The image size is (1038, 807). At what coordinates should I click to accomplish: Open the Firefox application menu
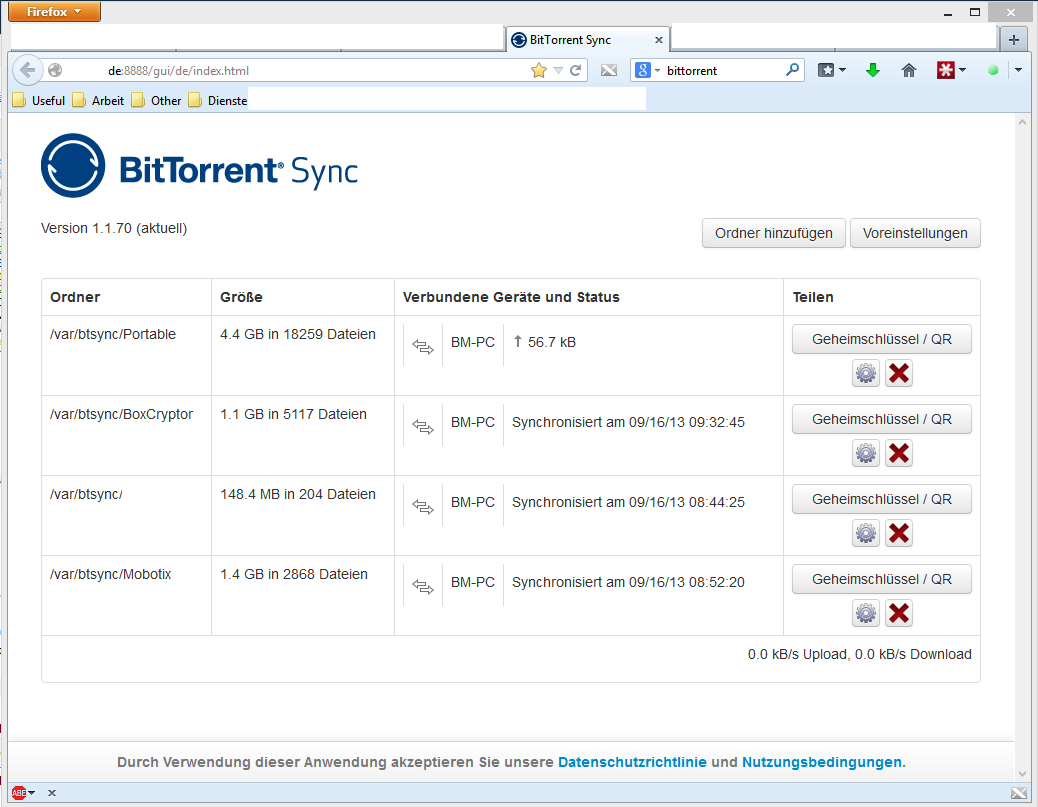click(x=54, y=11)
